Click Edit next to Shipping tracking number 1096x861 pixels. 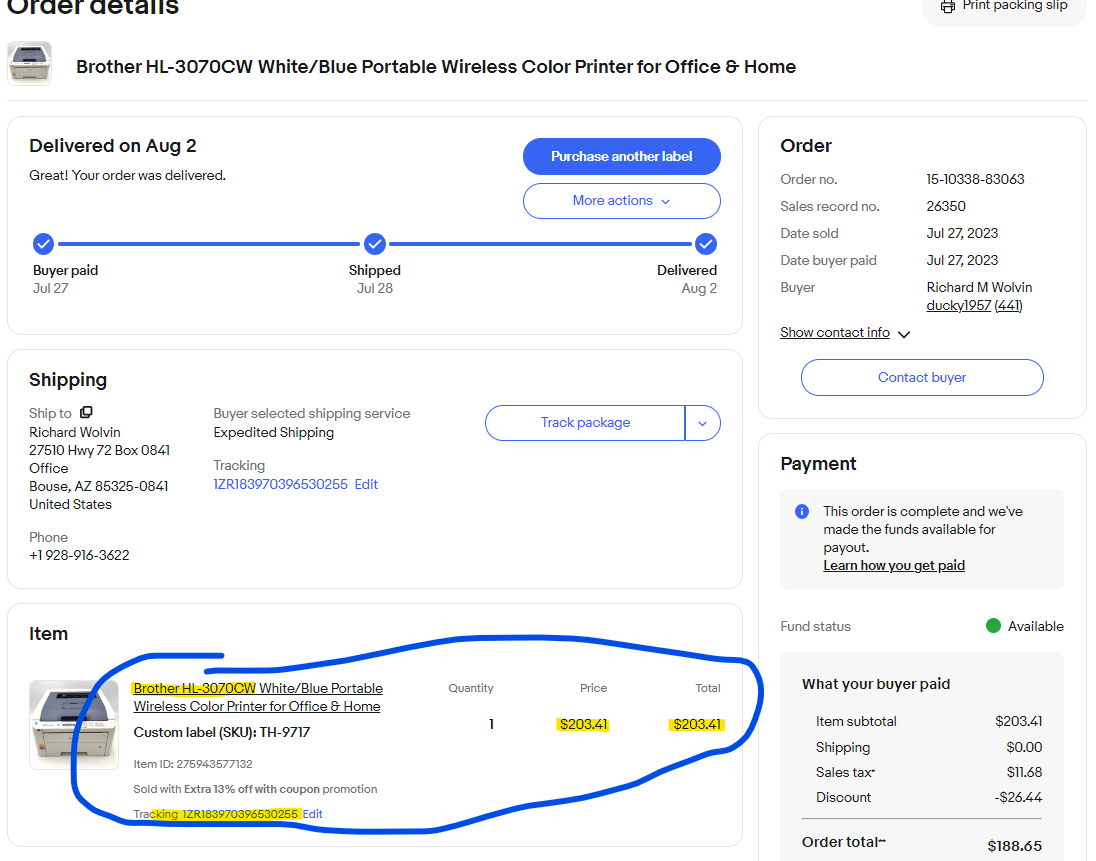(x=366, y=484)
